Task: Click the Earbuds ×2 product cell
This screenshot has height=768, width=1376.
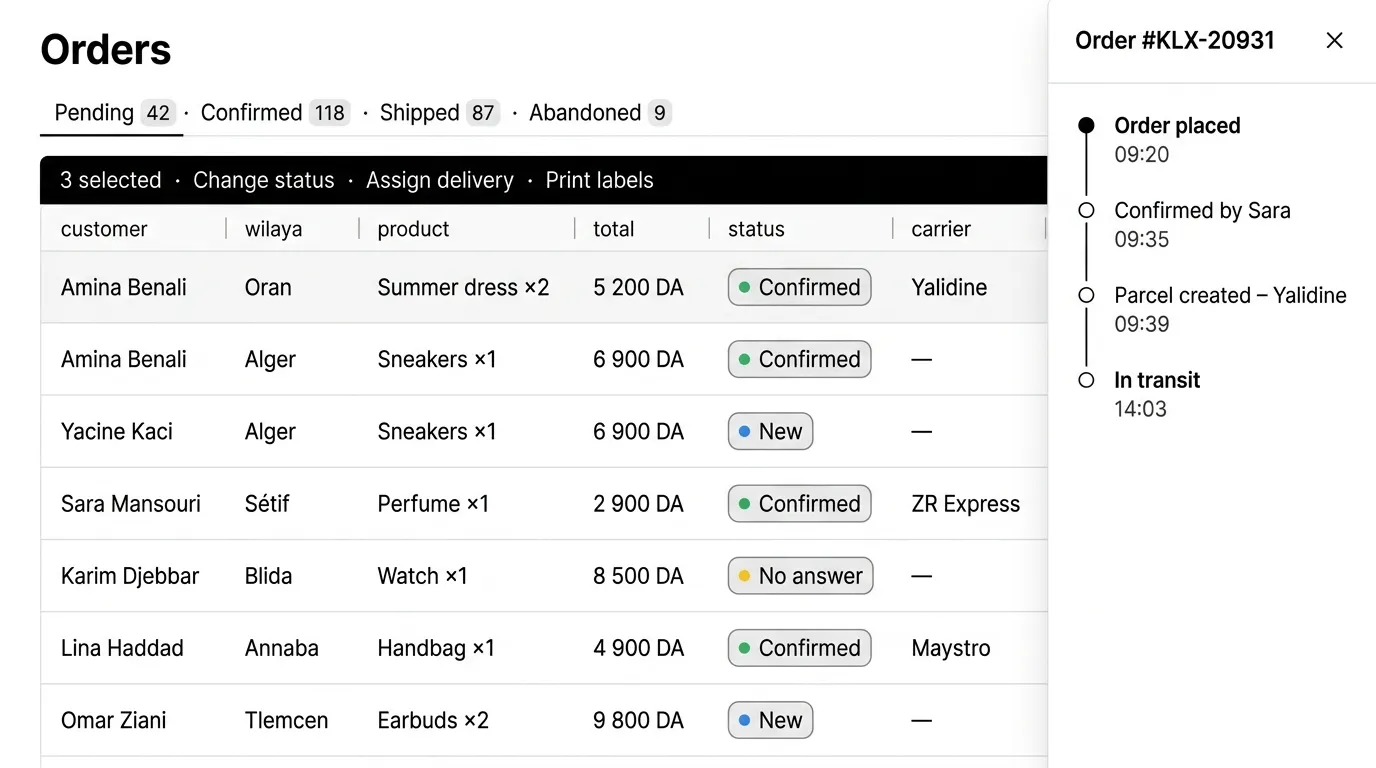Action: point(433,720)
